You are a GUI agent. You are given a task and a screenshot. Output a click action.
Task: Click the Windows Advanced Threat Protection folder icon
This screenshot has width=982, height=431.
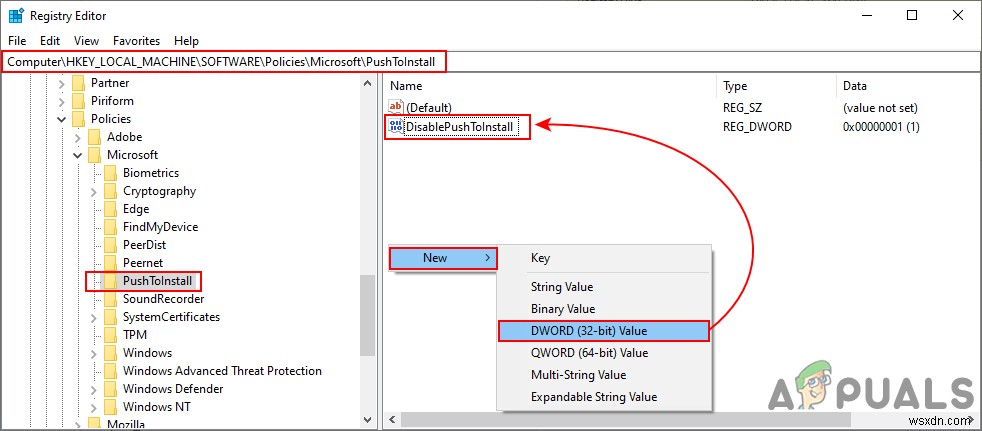(110, 371)
